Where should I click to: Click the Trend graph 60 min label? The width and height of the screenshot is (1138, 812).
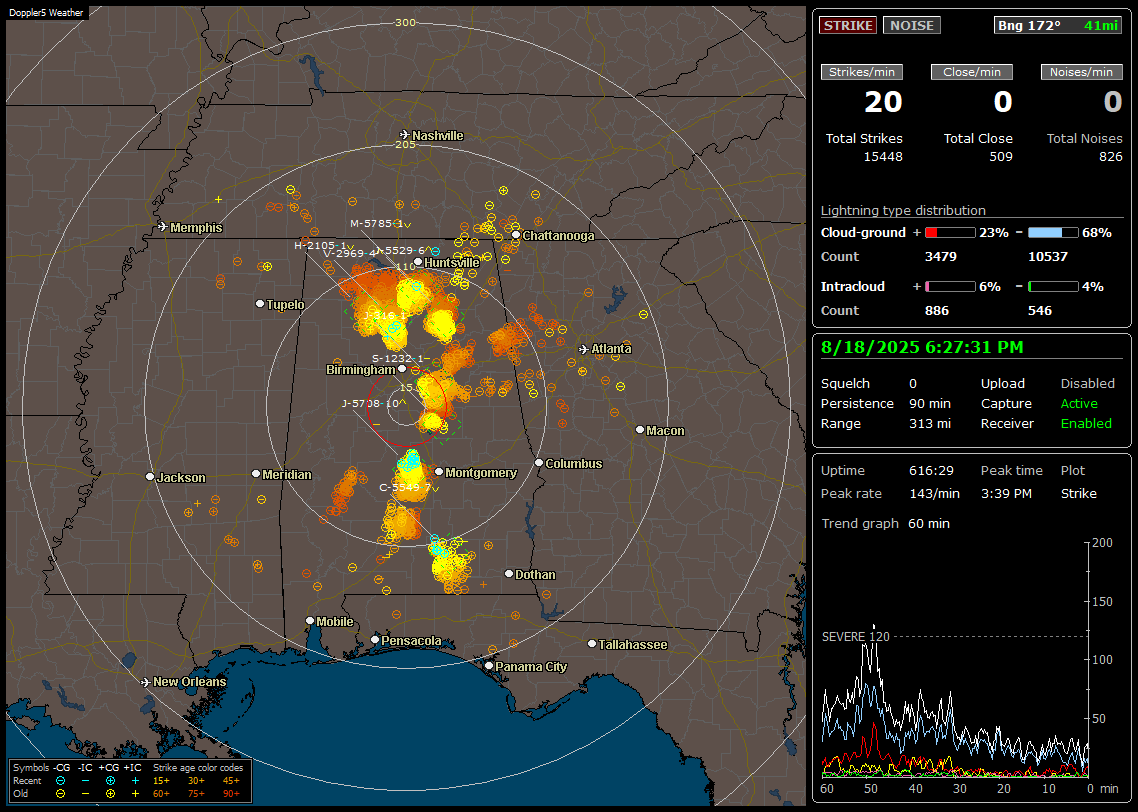coord(885,524)
